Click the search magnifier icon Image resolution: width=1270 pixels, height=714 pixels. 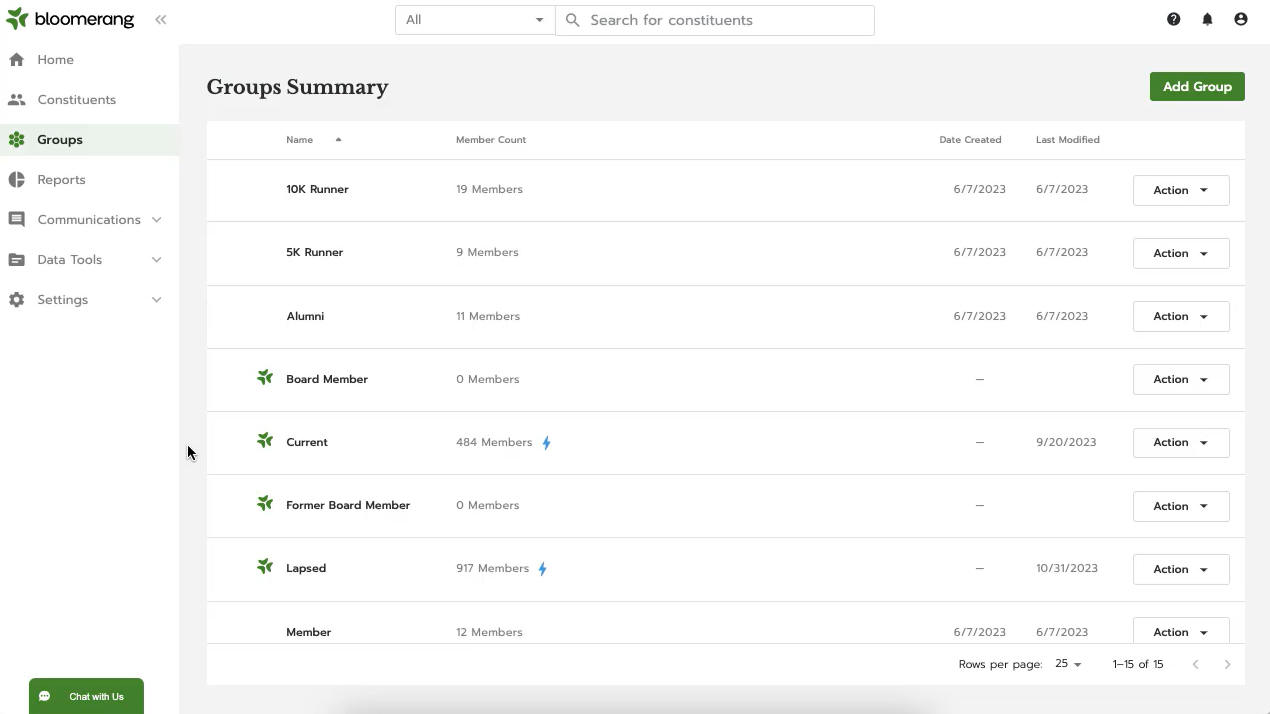pyautogui.click(x=573, y=20)
